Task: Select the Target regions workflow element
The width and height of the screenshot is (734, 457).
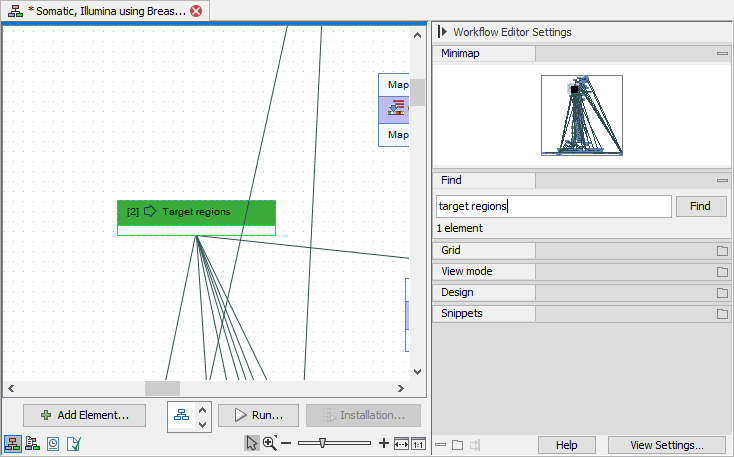Action: [x=196, y=212]
